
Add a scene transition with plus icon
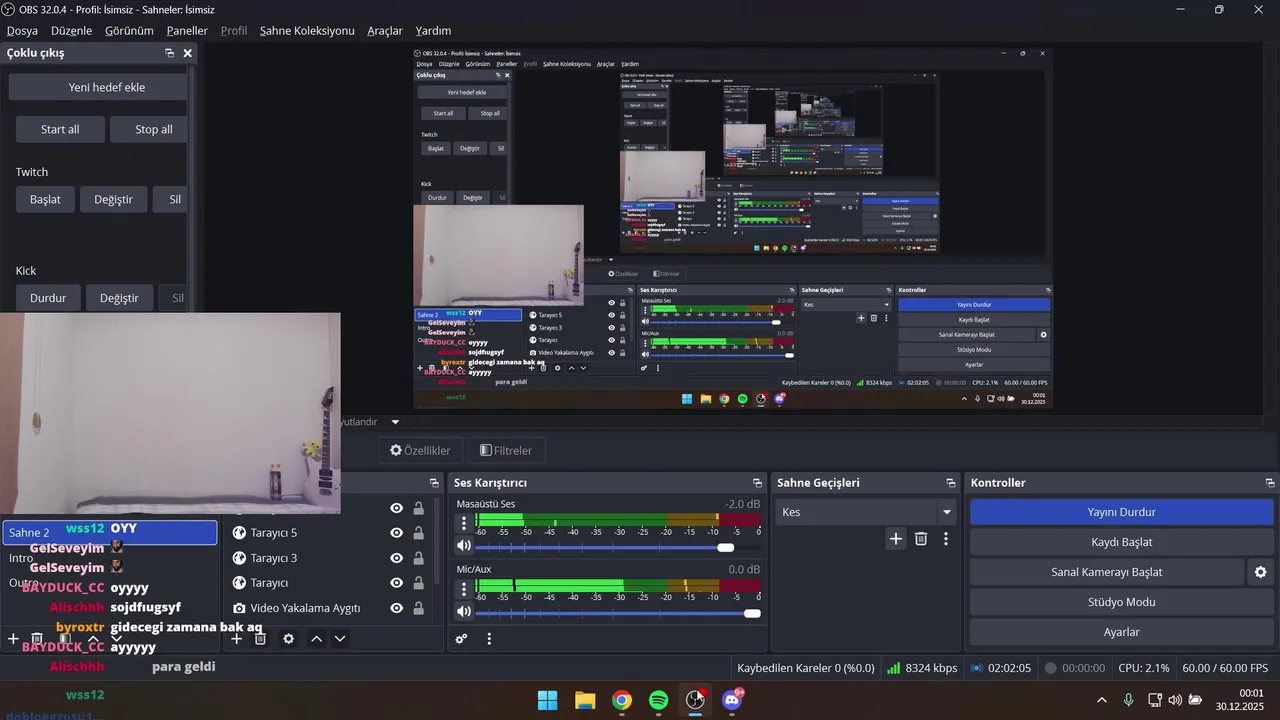pos(896,539)
